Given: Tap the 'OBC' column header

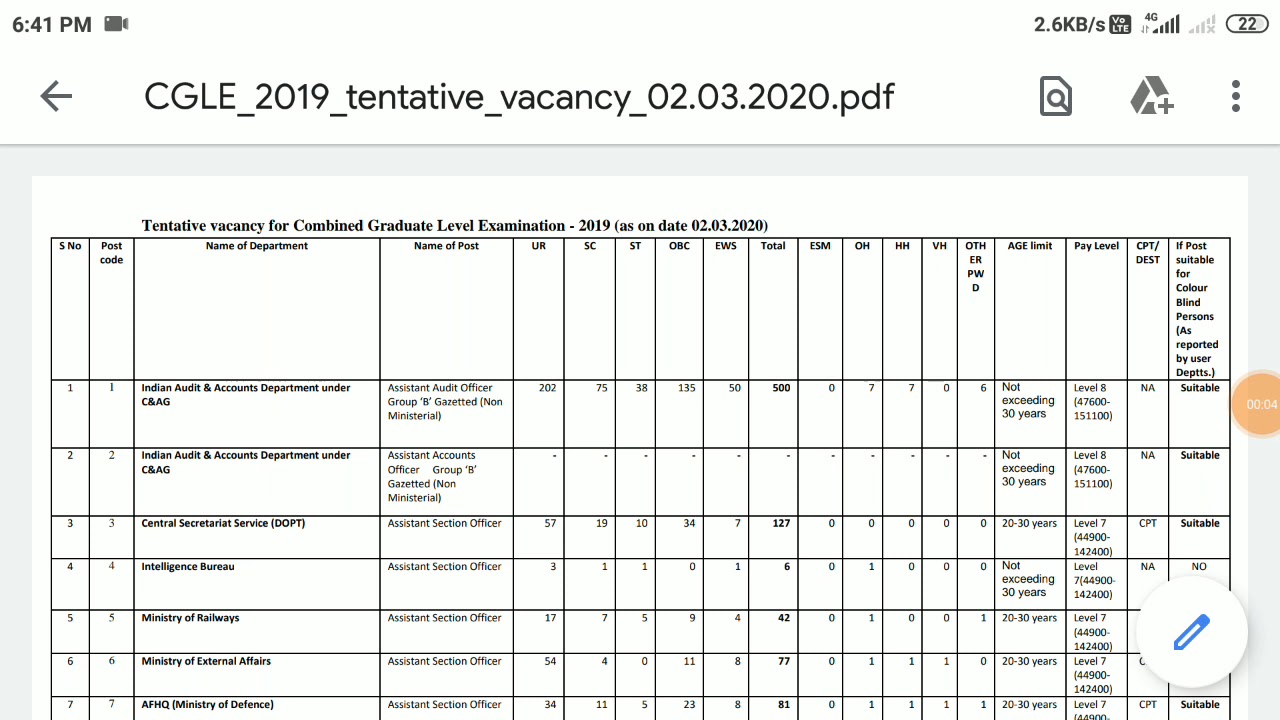Looking at the screenshot, I should pyautogui.click(x=679, y=246).
